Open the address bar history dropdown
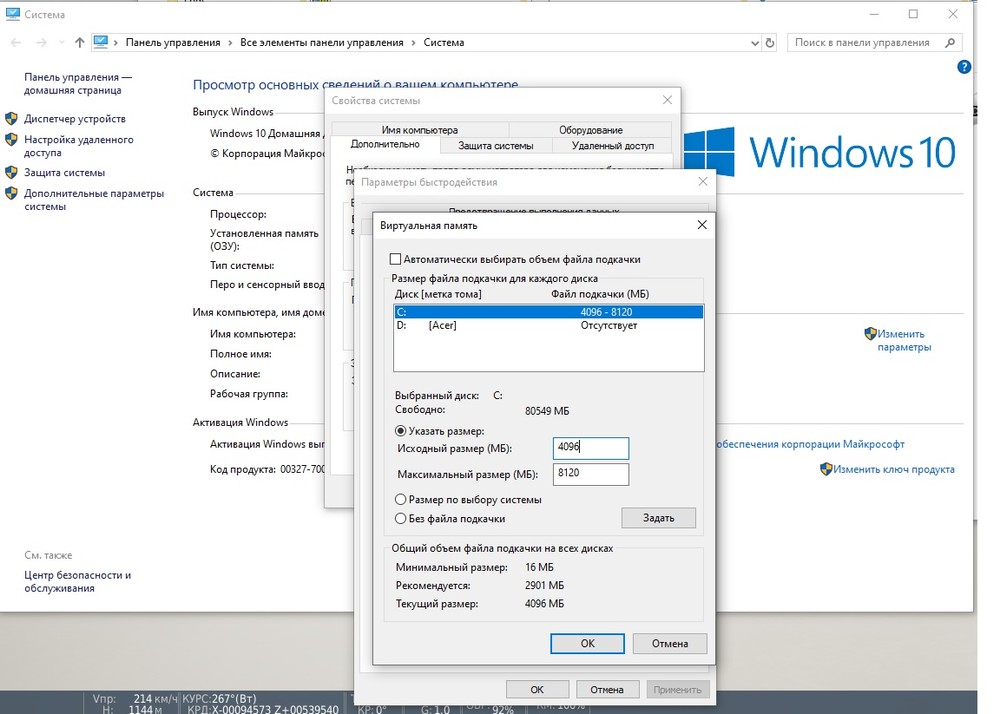 [754, 43]
